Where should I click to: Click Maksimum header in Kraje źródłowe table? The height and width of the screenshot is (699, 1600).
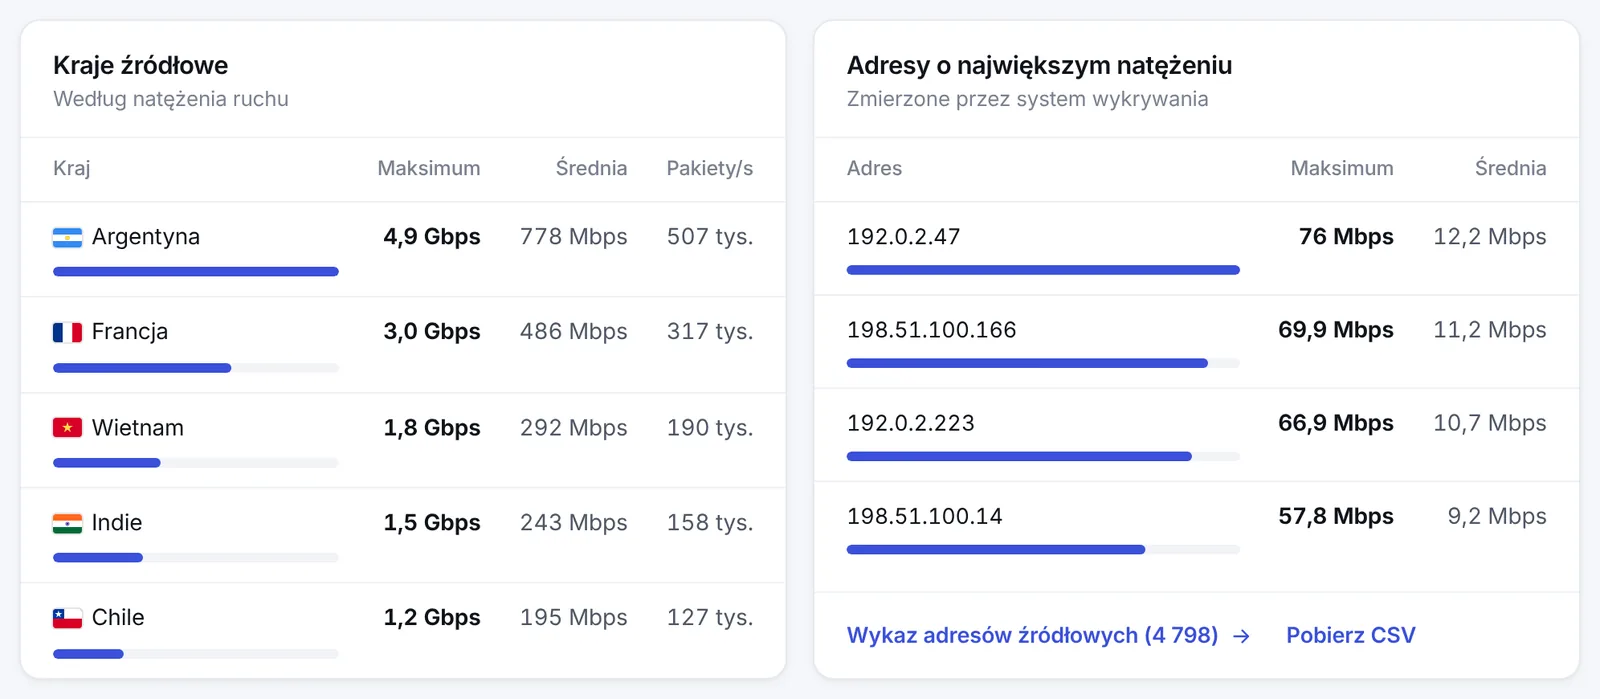[x=428, y=168]
